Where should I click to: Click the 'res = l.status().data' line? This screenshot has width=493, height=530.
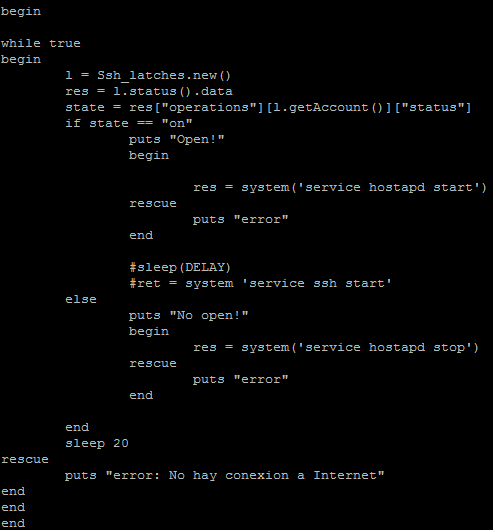pyautogui.click(x=149, y=91)
